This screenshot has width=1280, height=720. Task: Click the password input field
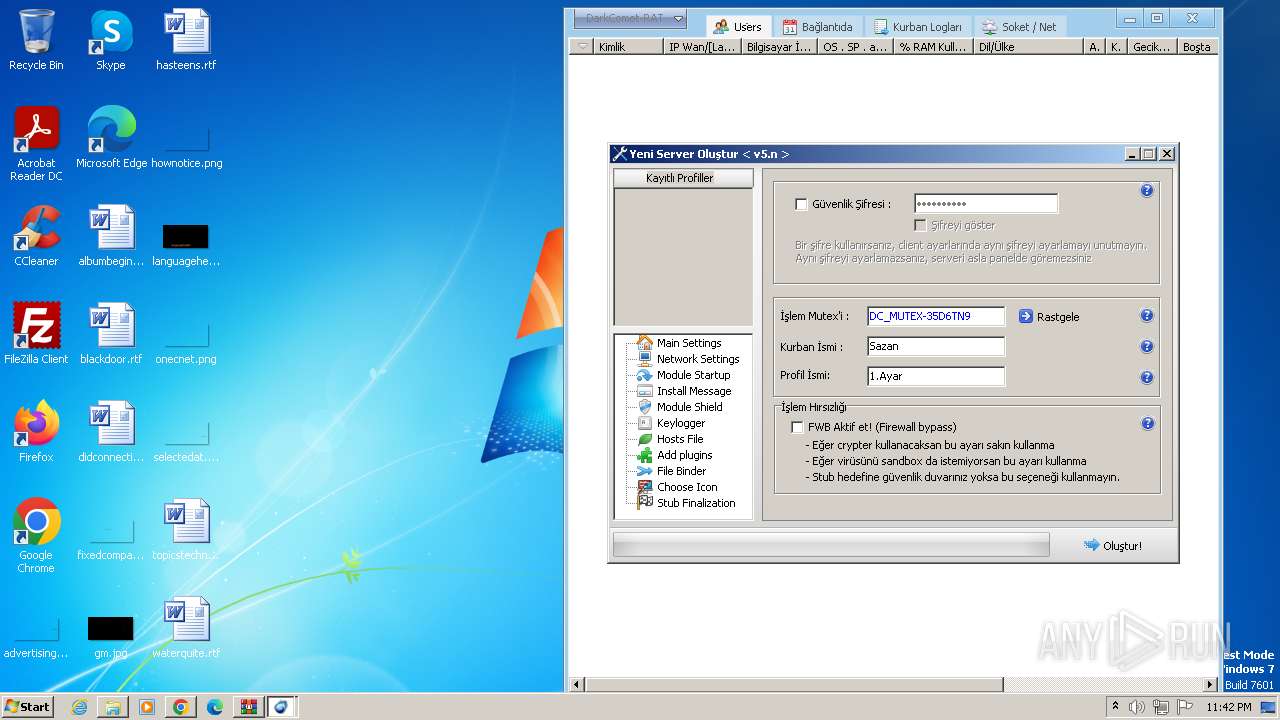[986, 204]
